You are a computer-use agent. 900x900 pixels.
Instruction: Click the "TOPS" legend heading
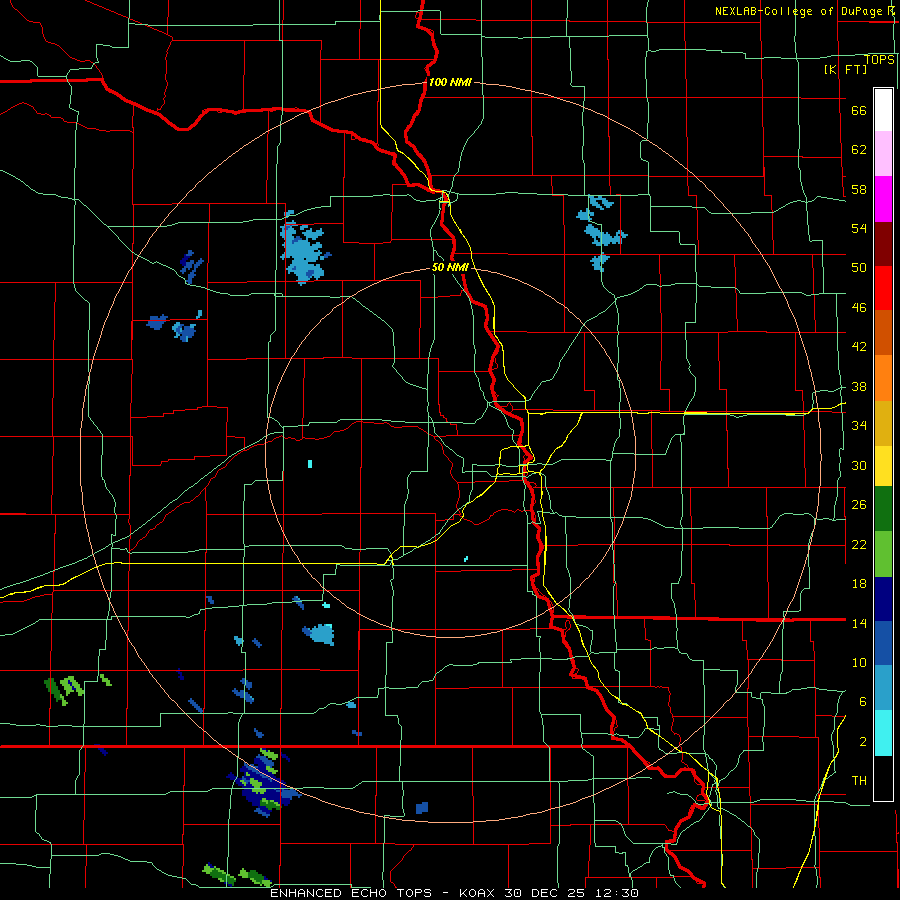click(x=879, y=60)
